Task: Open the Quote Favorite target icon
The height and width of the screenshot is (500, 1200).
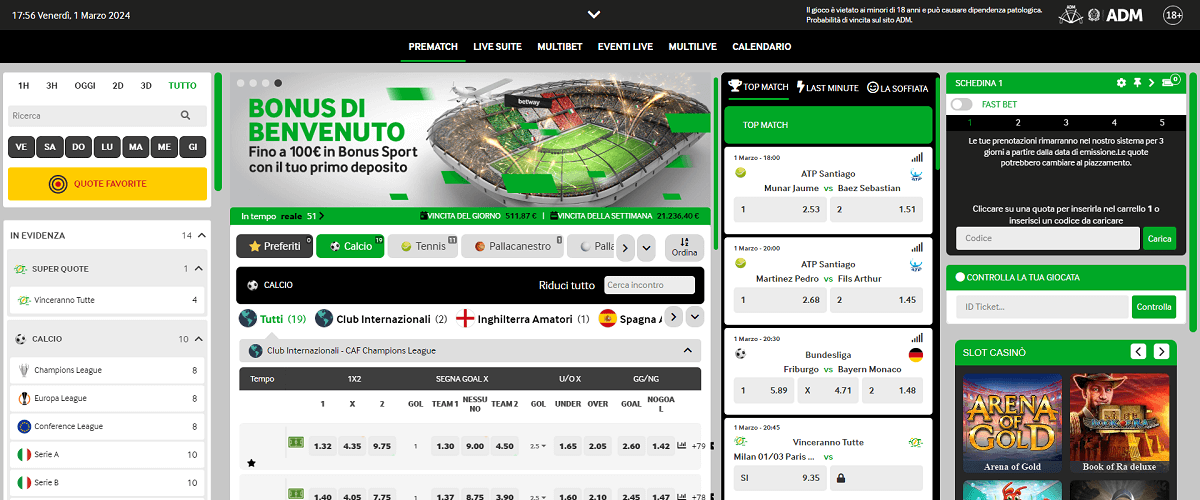Action: click(58, 184)
